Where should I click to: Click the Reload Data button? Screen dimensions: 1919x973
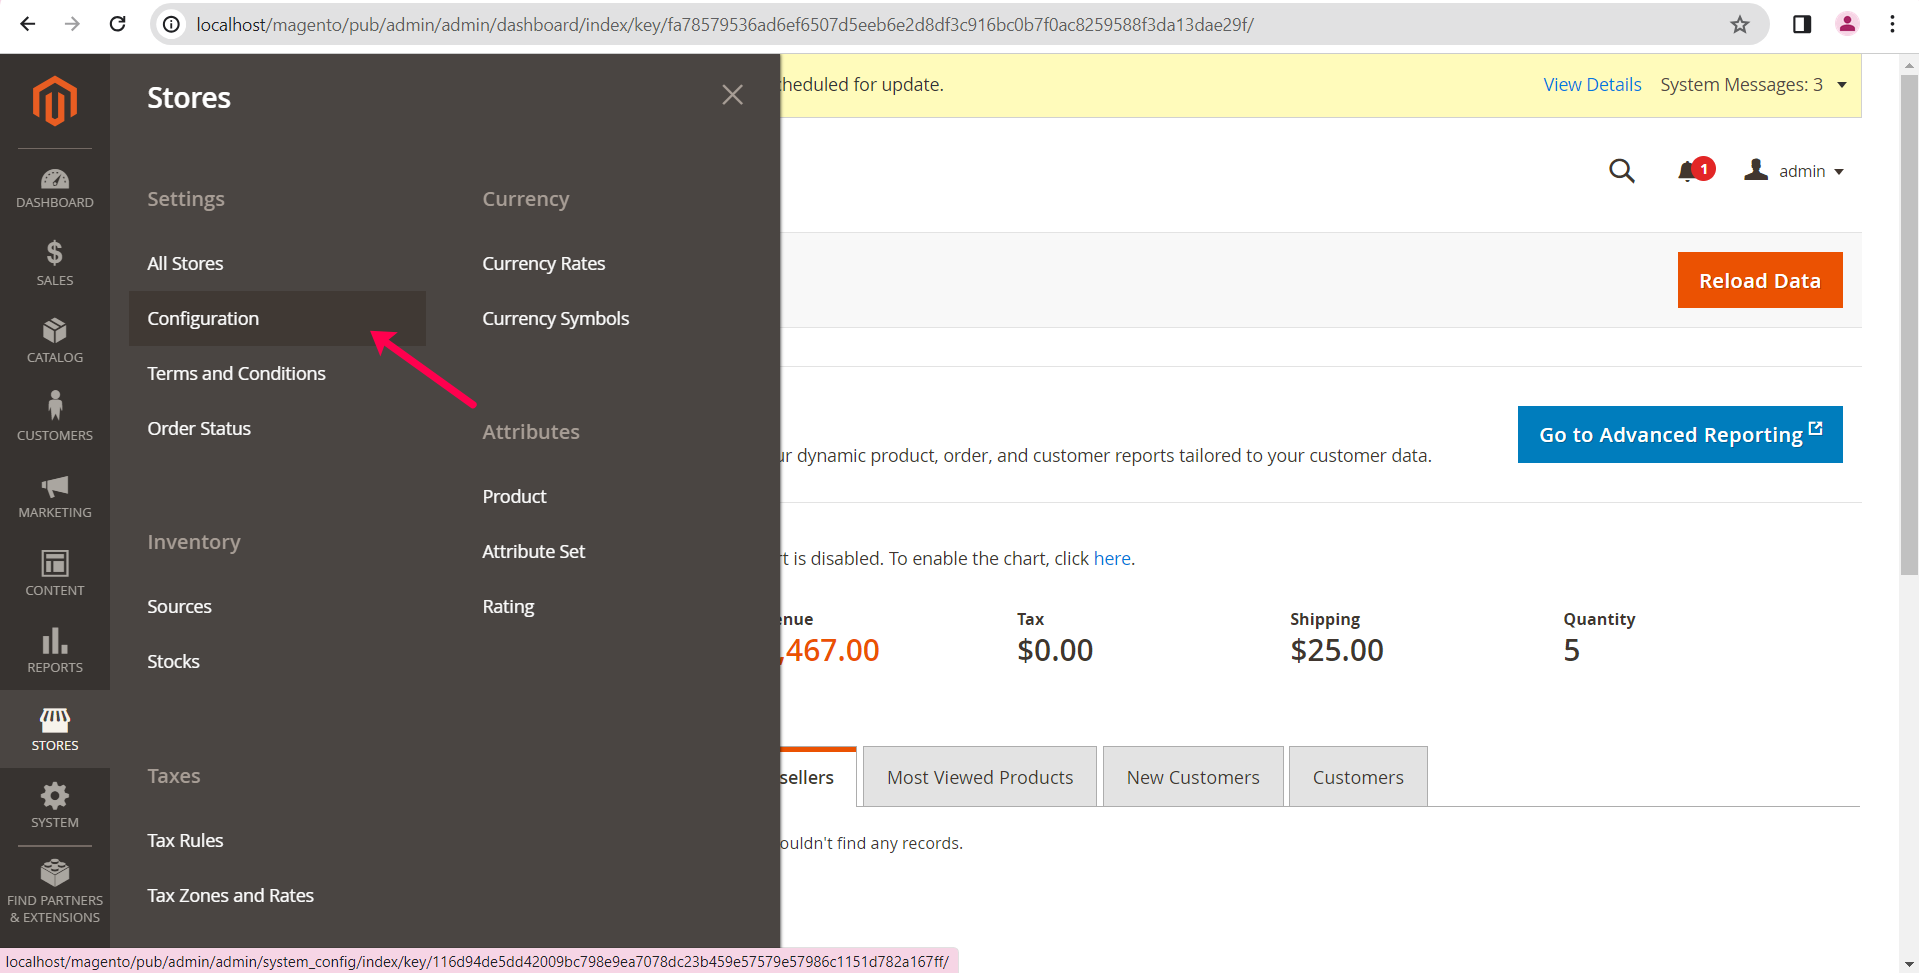click(x=1759, y=280)
